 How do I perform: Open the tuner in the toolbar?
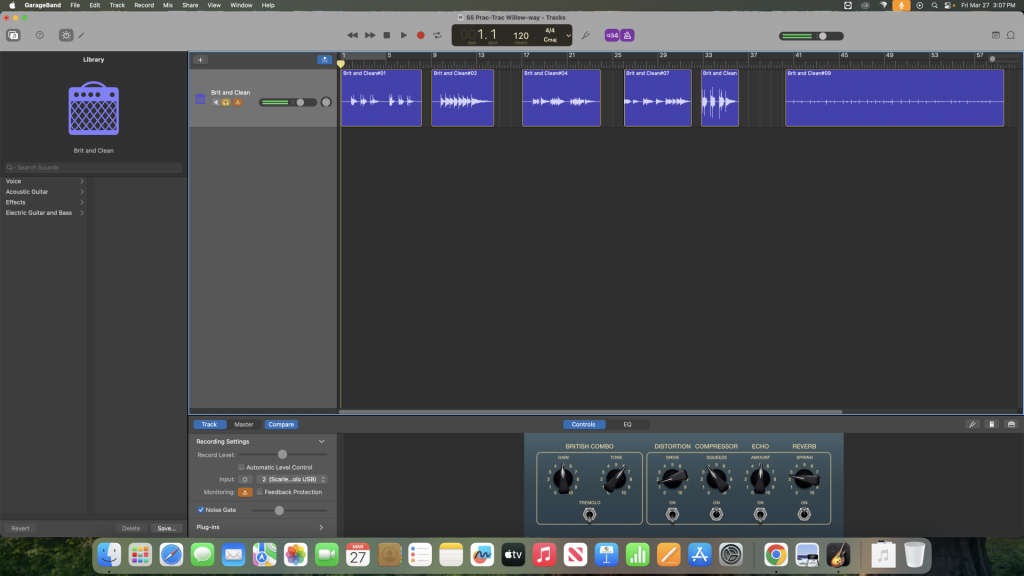tap(586, 35)
